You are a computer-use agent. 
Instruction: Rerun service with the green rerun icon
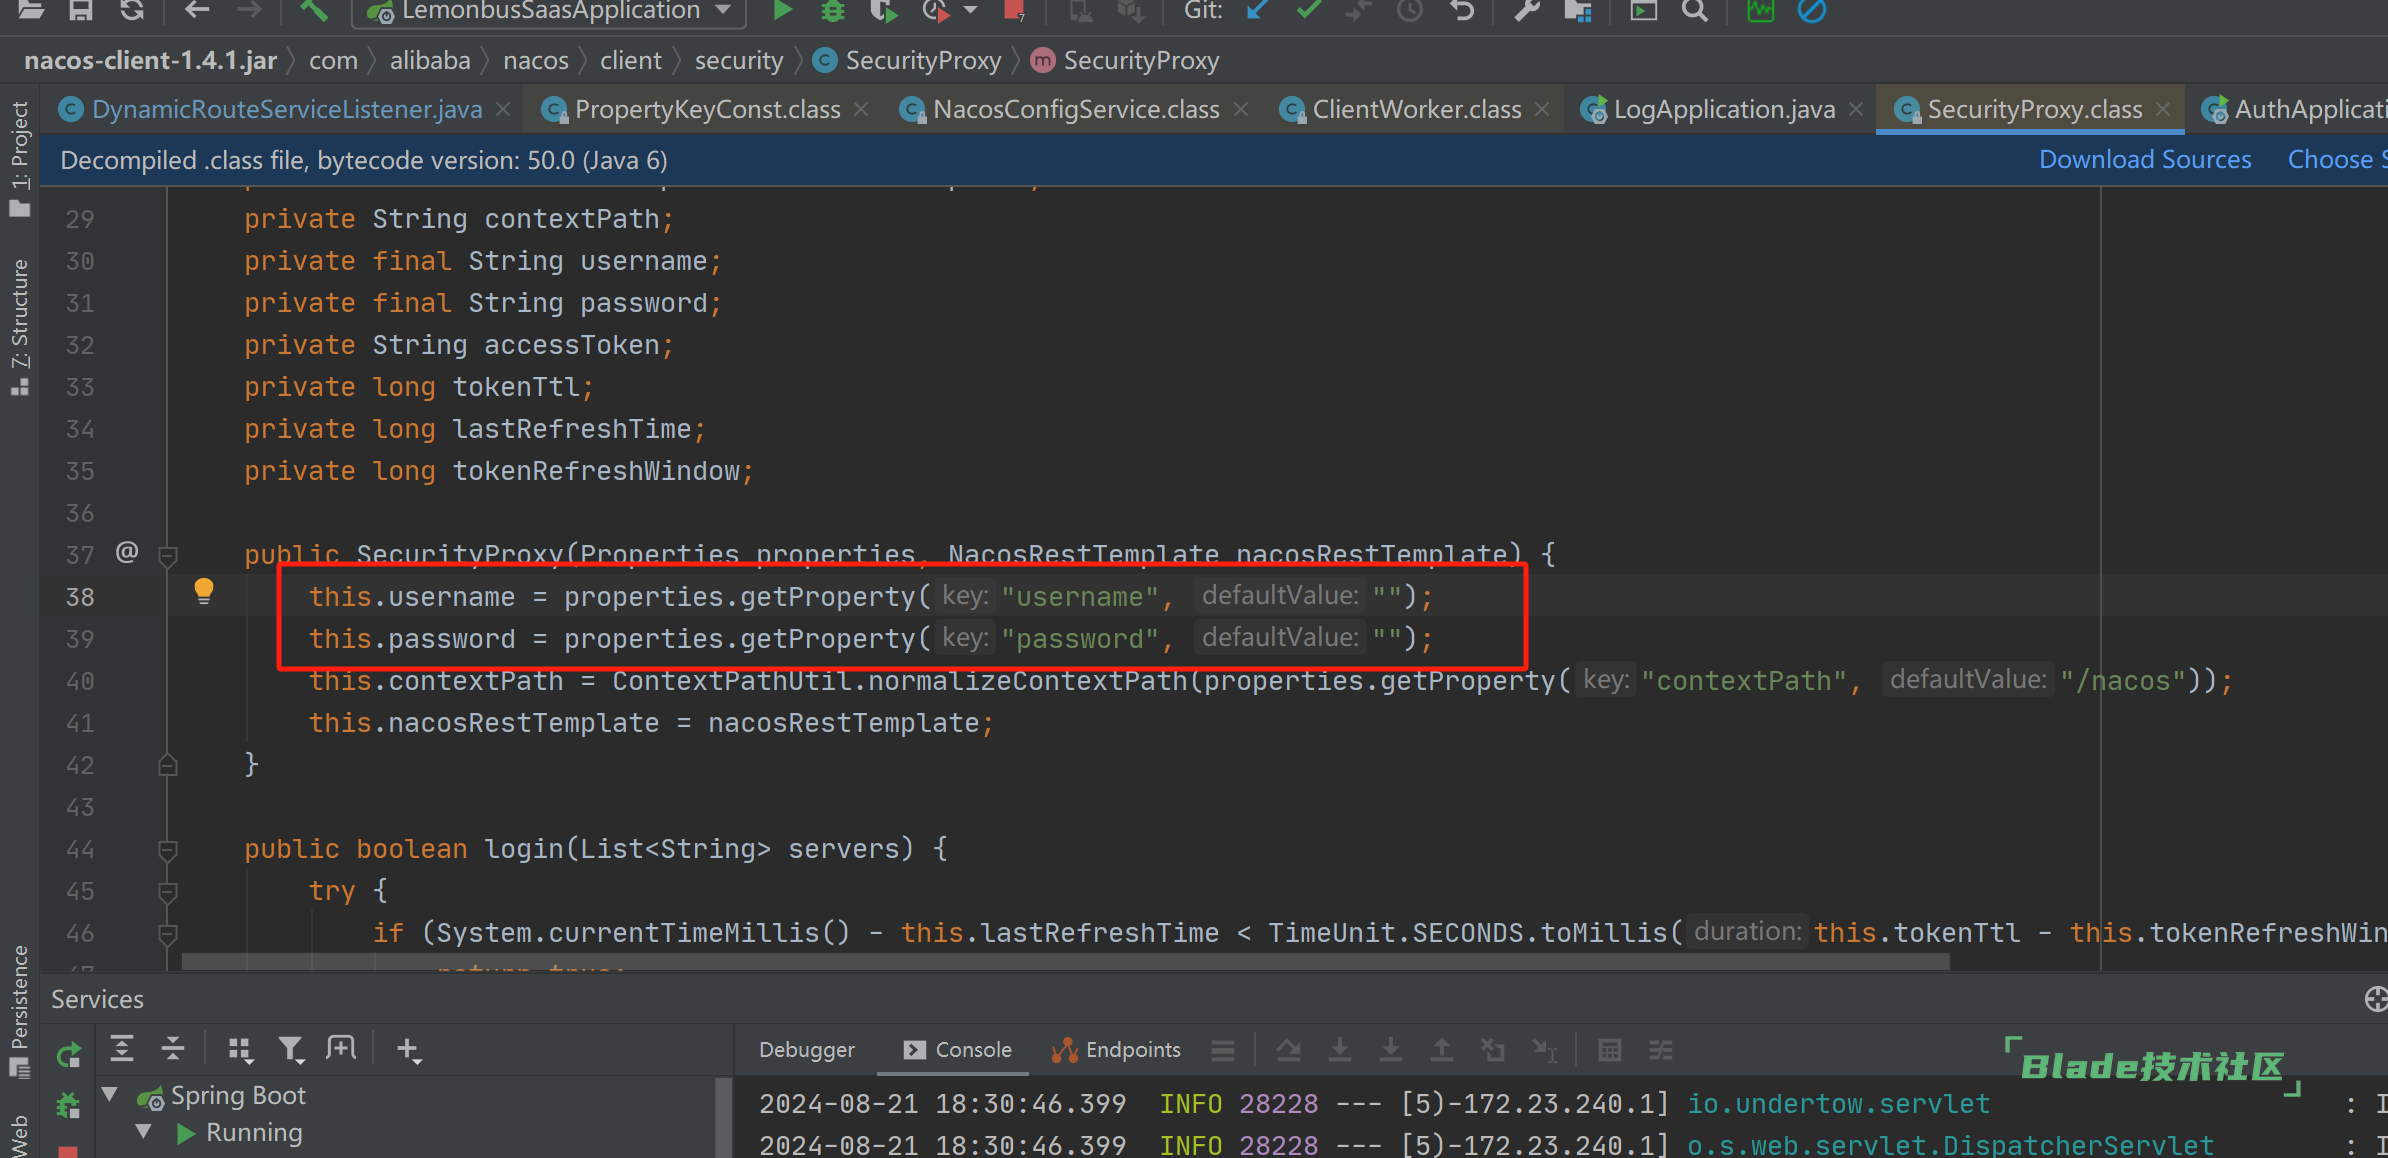pyautogui.click(x=68, y=1054)
